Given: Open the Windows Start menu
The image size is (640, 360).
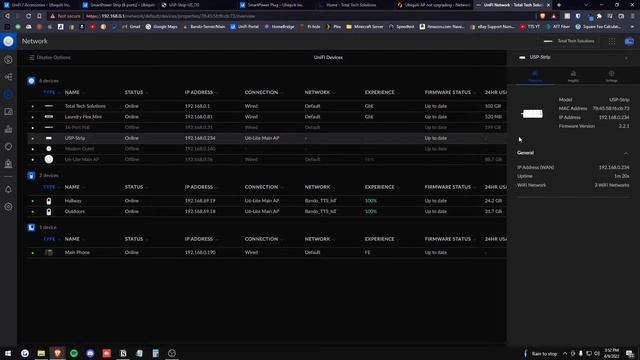Looking at the screenshot, I should point(8,353).
